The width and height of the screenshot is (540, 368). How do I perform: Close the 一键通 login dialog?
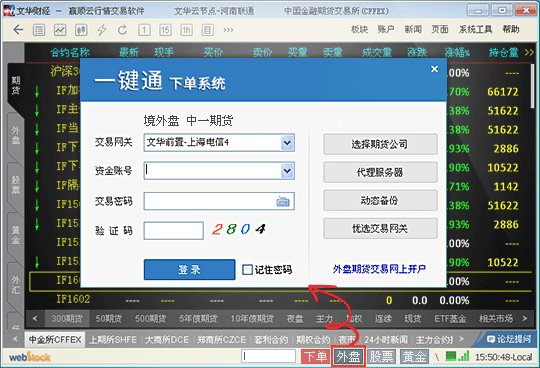pyautogui.click(x=435, y=69)
